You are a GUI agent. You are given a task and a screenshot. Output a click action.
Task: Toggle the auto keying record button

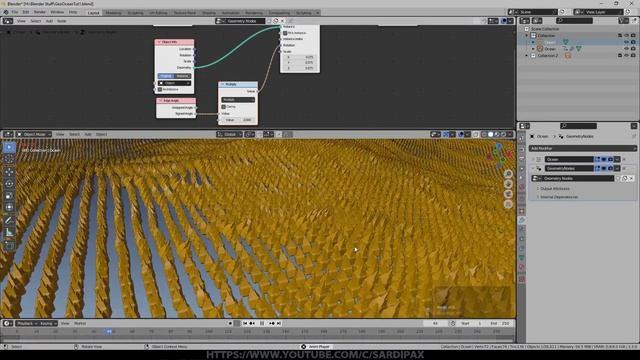click(230, 323)
